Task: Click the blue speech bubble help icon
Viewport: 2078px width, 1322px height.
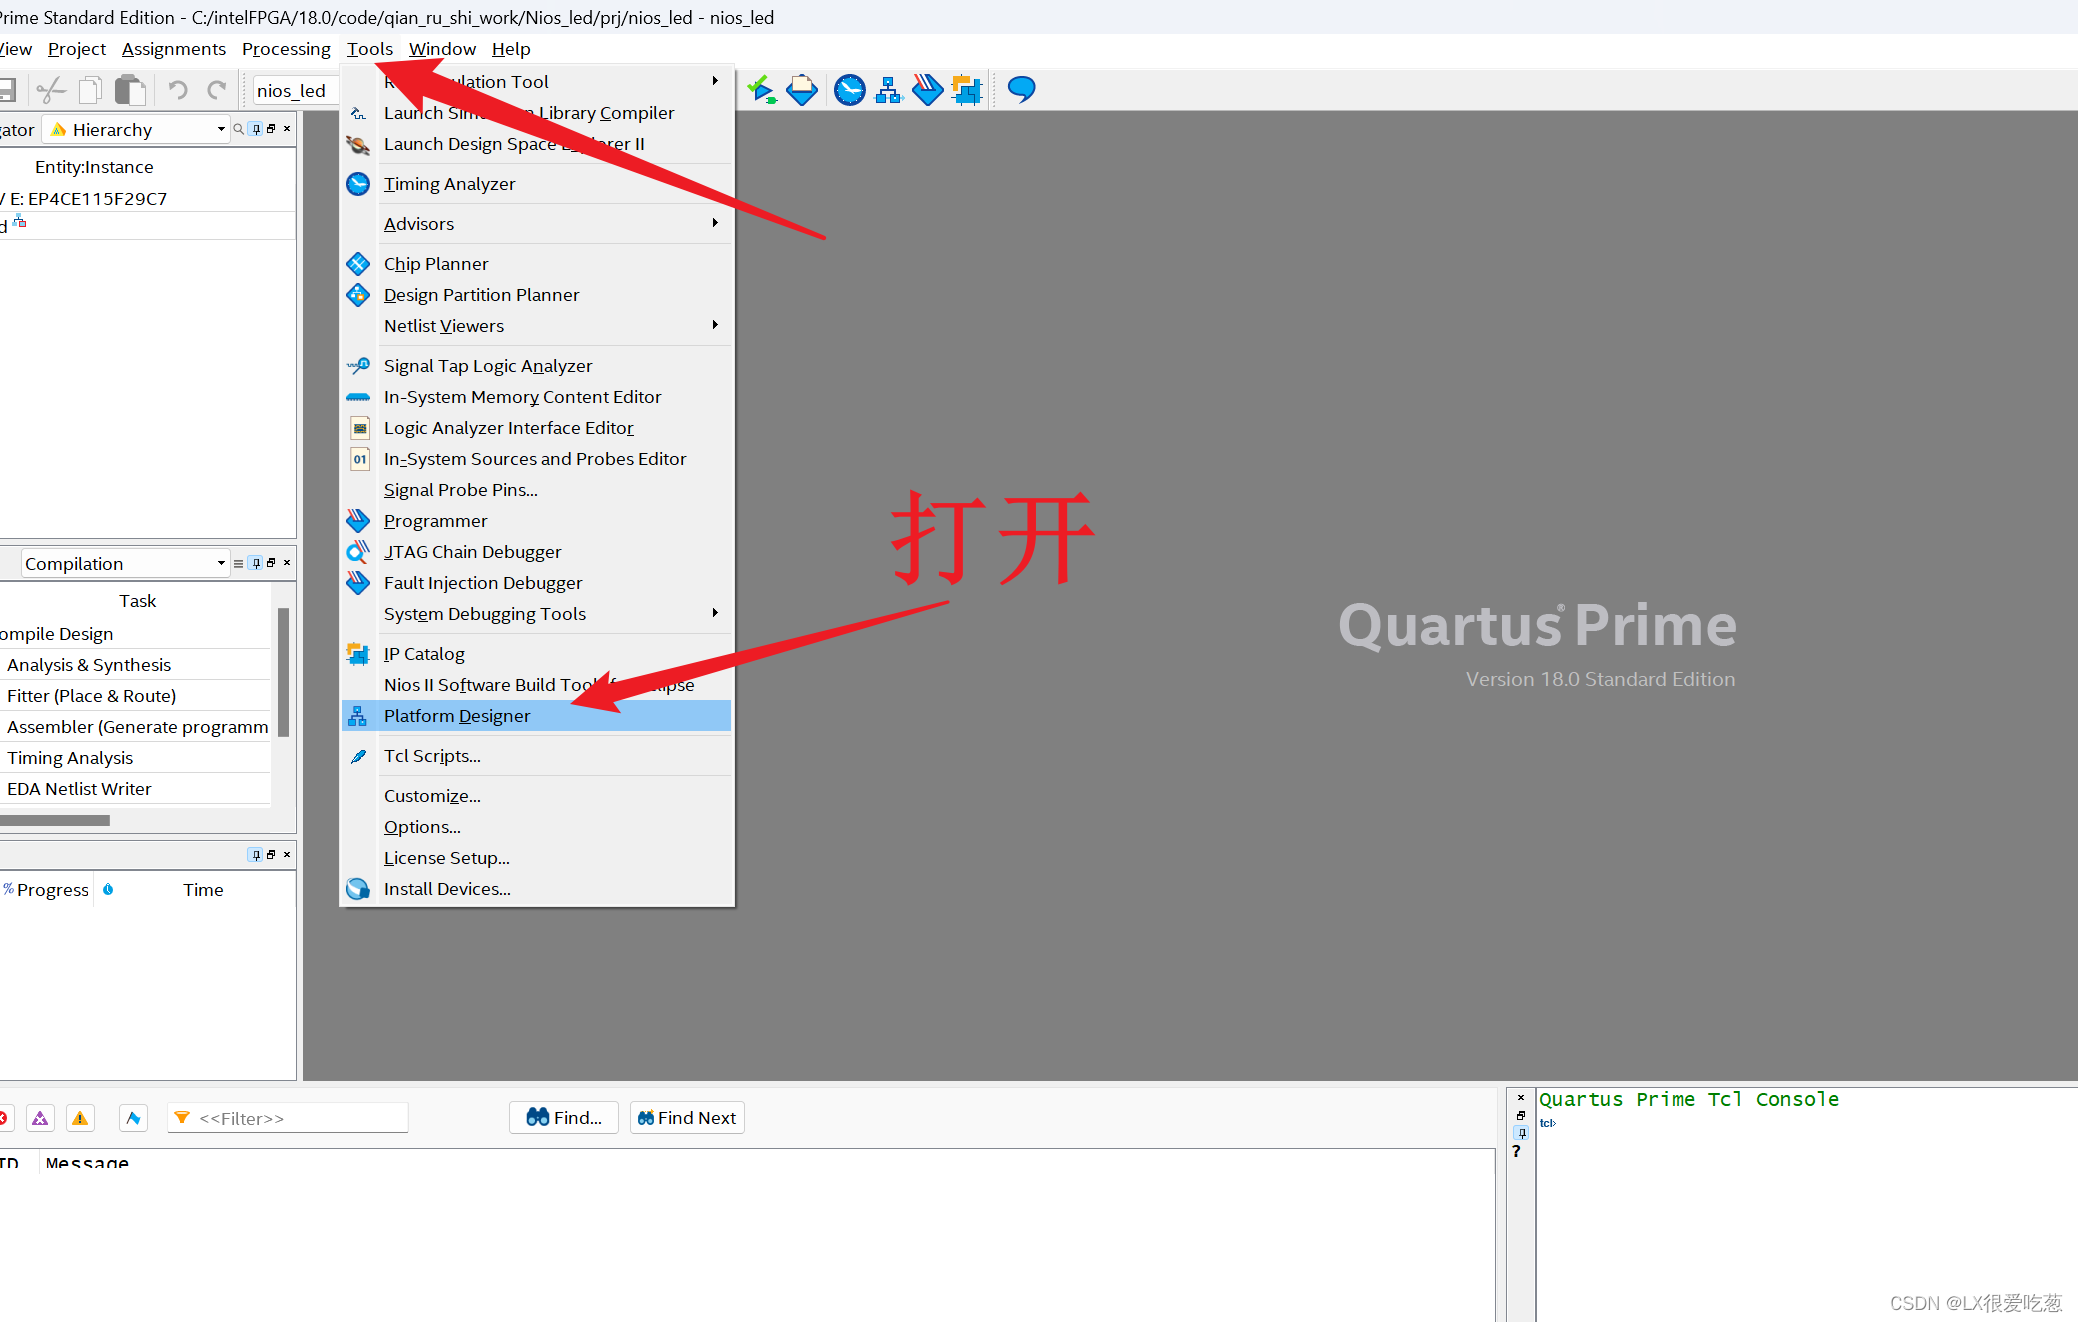Action: point(1021,90)
